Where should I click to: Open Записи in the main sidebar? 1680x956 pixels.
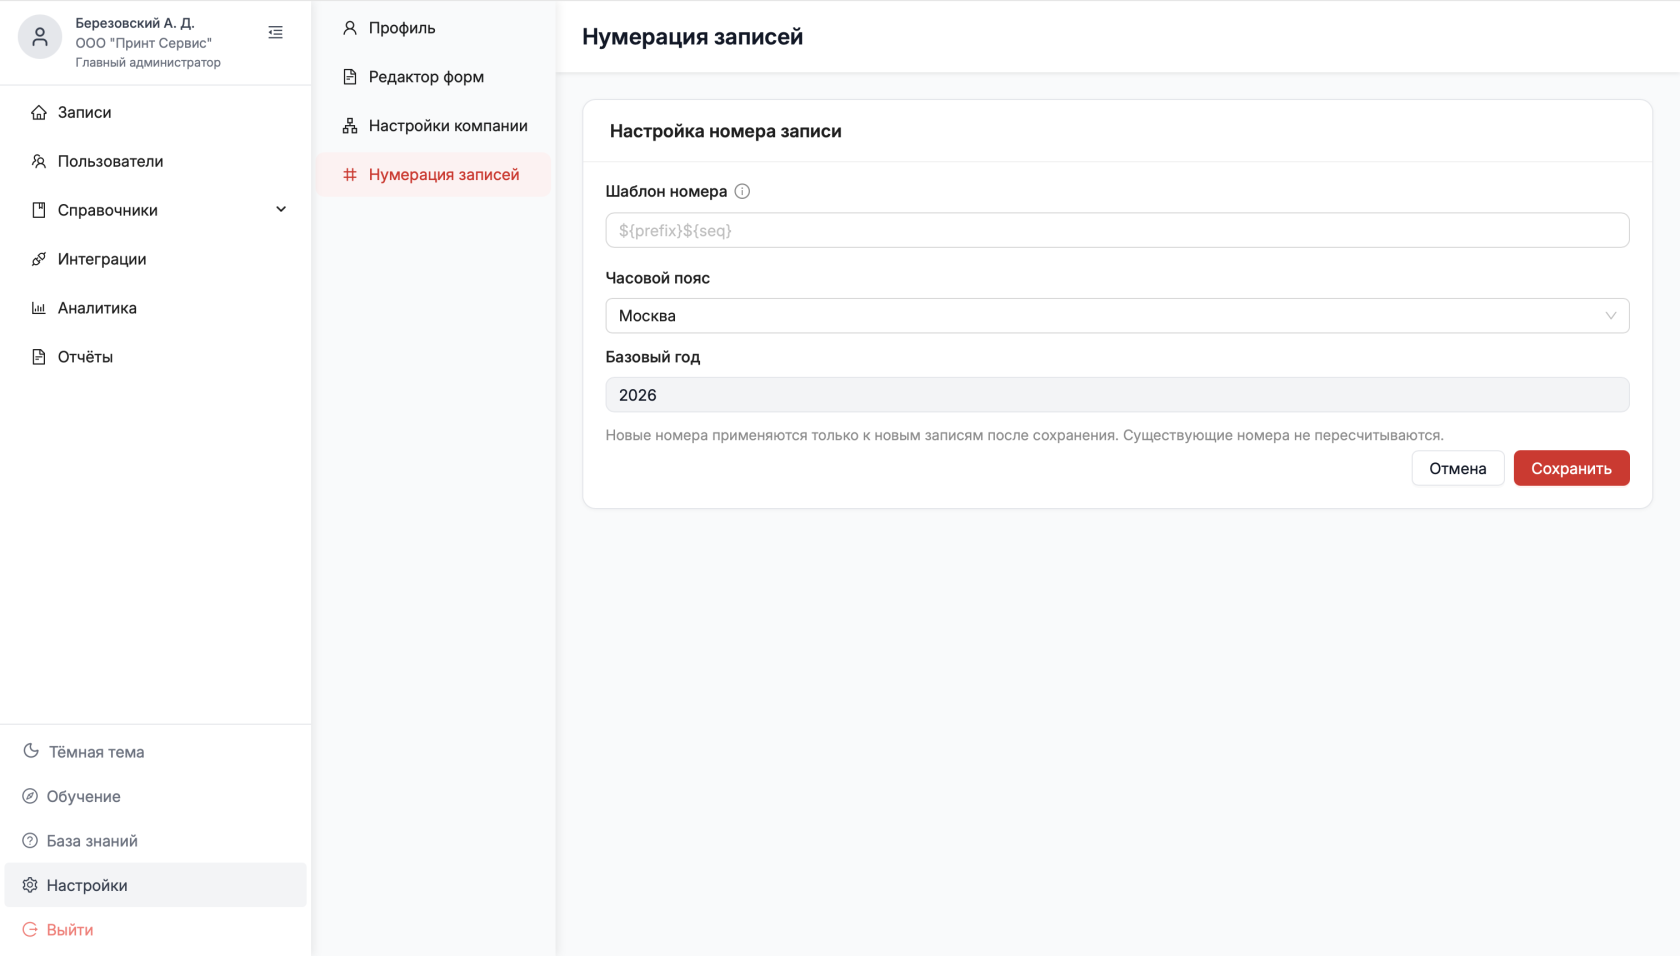point(156,112)
